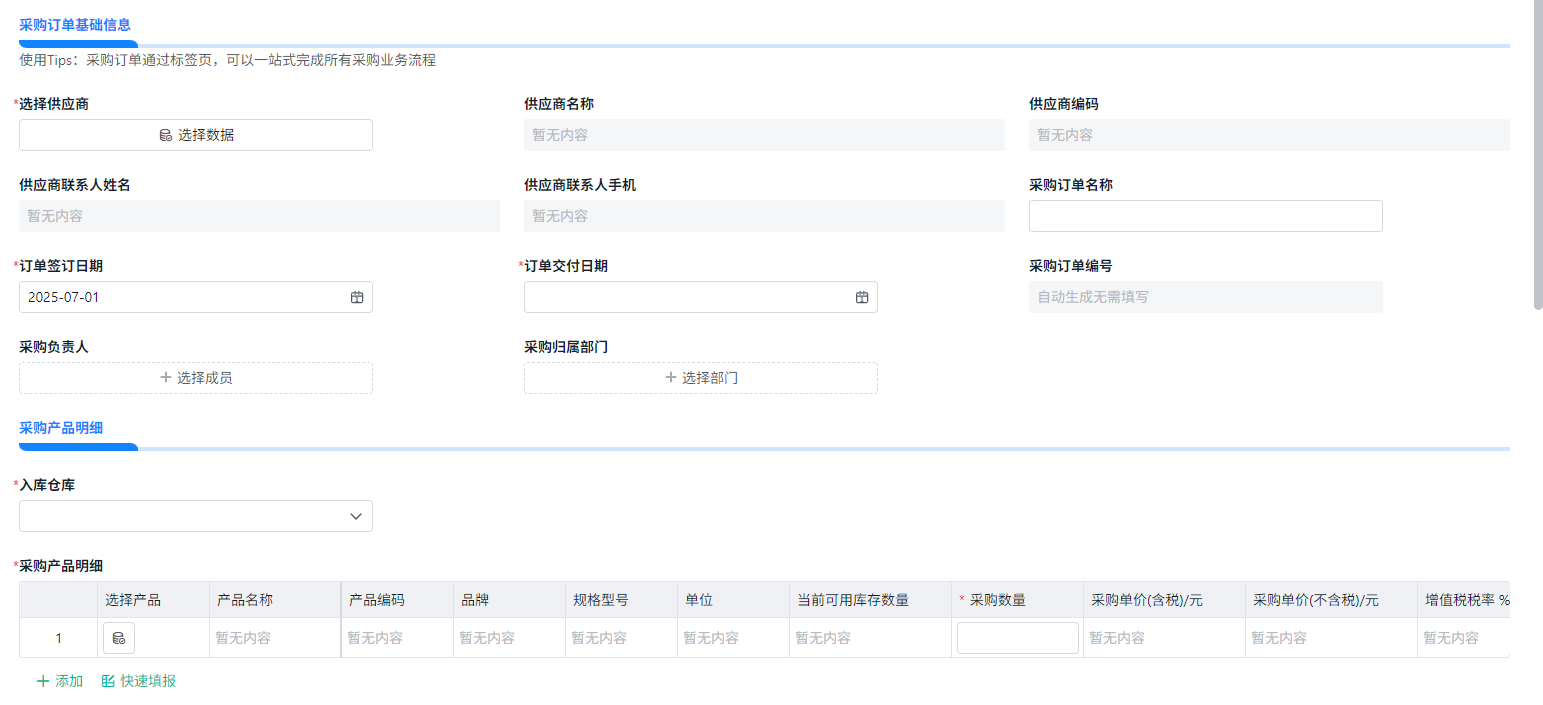
Task: Click the 添加 row link
Action: click(60, 681)
